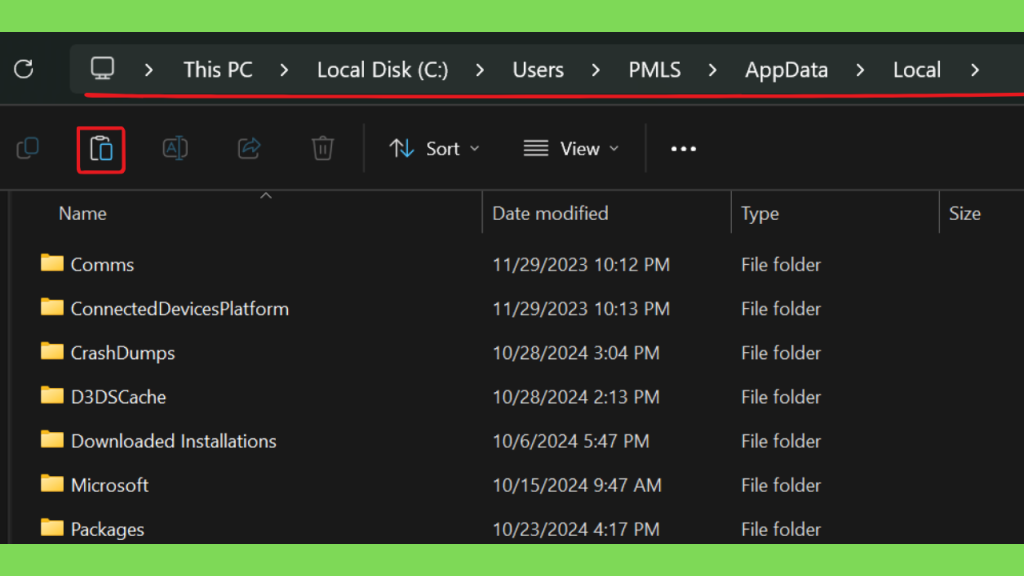Navigate to Users in breadcrumb
Image resolution: width=1024 pixels, height=576 pixels.
(538, 70)
